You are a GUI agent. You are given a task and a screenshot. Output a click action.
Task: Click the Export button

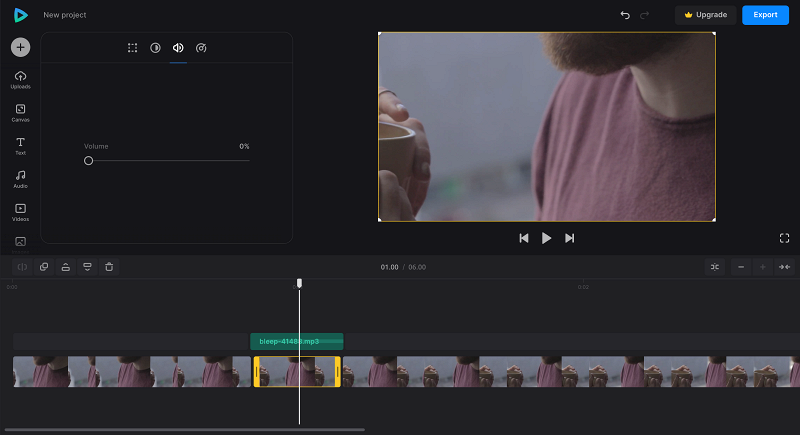tap(765, 15)
